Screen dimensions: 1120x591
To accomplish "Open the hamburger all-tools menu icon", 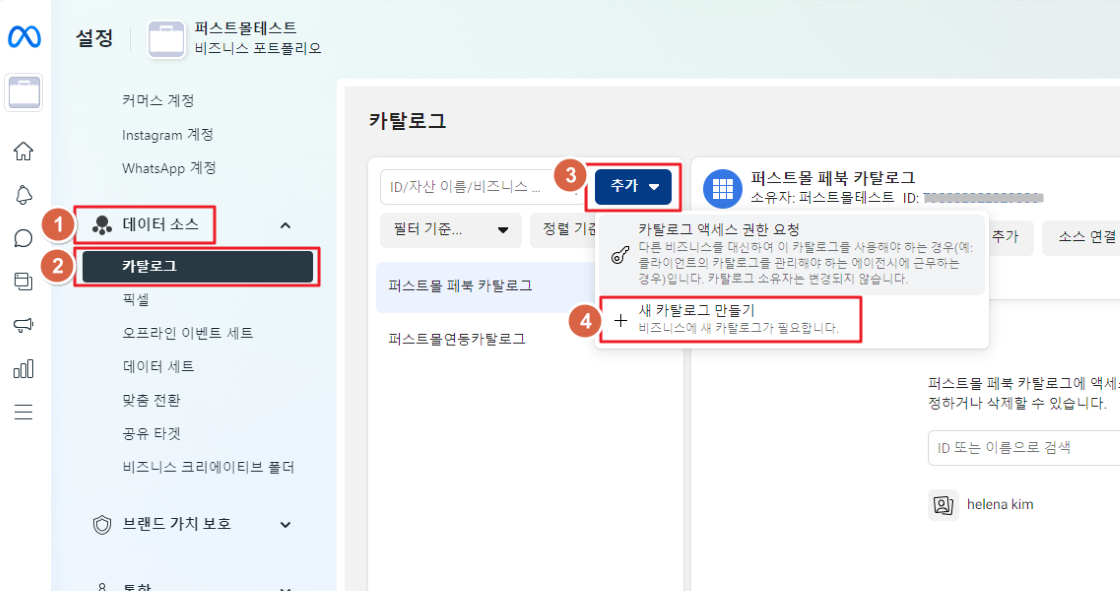I will [24, 412].
